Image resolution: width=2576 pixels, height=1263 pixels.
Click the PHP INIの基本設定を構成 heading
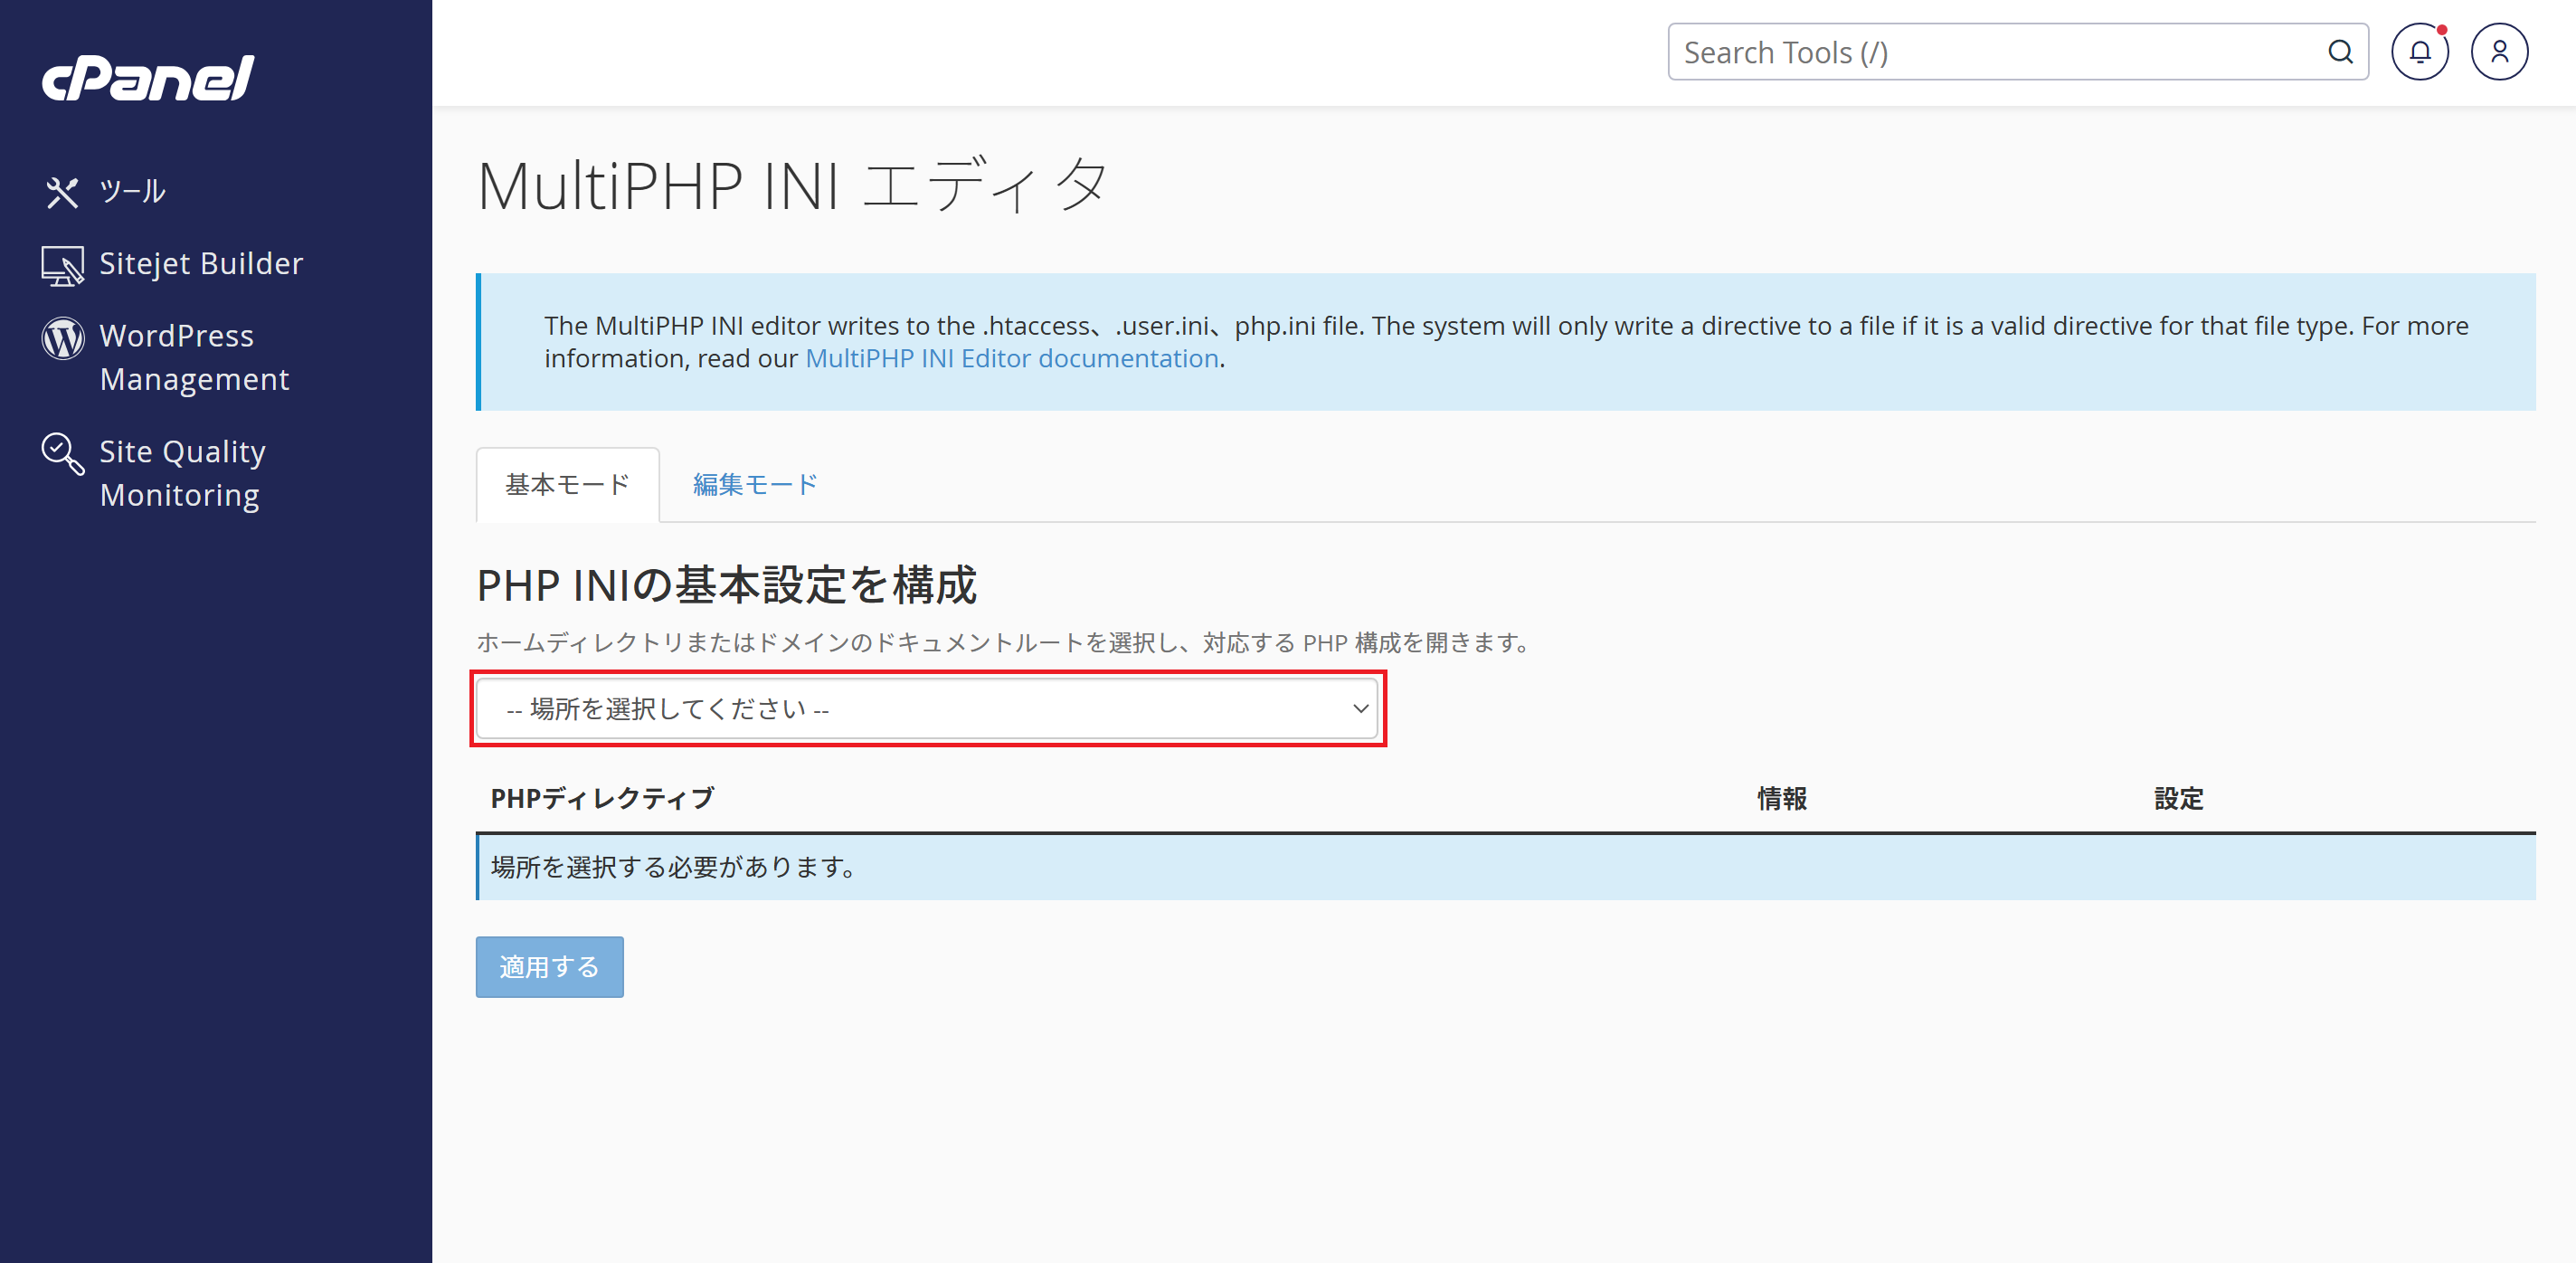point(727,586)
